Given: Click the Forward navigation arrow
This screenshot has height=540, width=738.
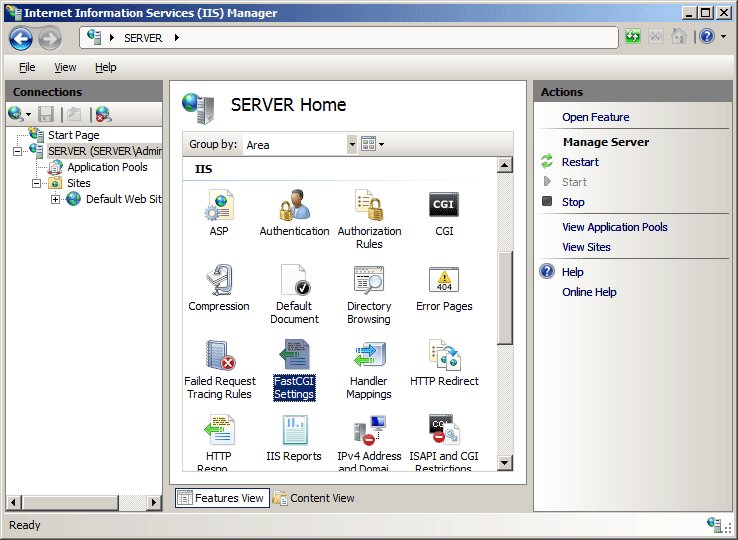Looking at the screenshot, I should (x=49, y=38).
